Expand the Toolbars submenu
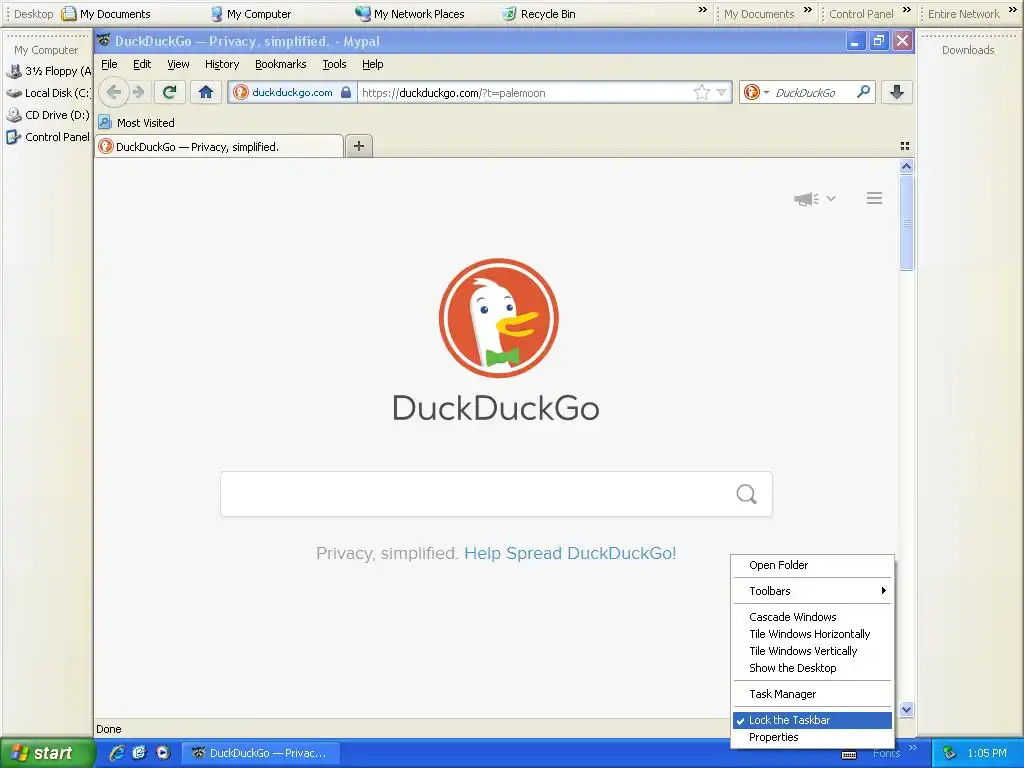Screen dimensions: 1024x768 point(812,590)
